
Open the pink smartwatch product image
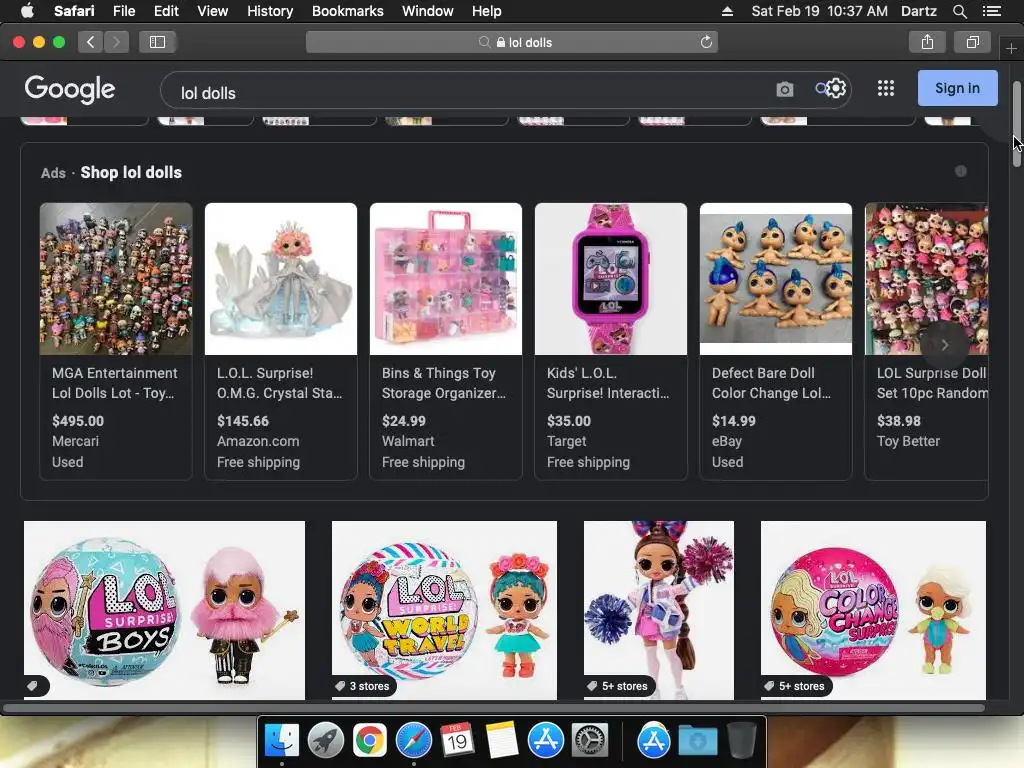[611, 279]
